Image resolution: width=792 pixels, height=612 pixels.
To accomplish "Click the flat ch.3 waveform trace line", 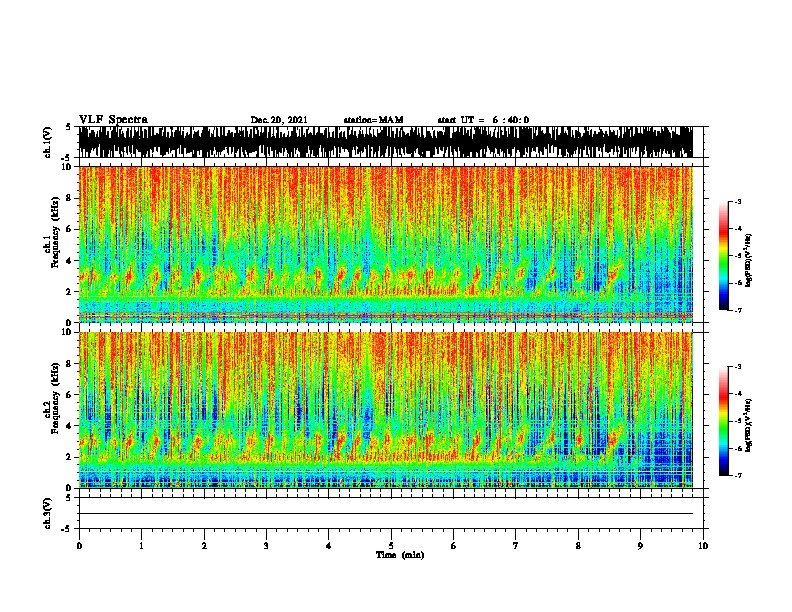I will pos(386,514).
